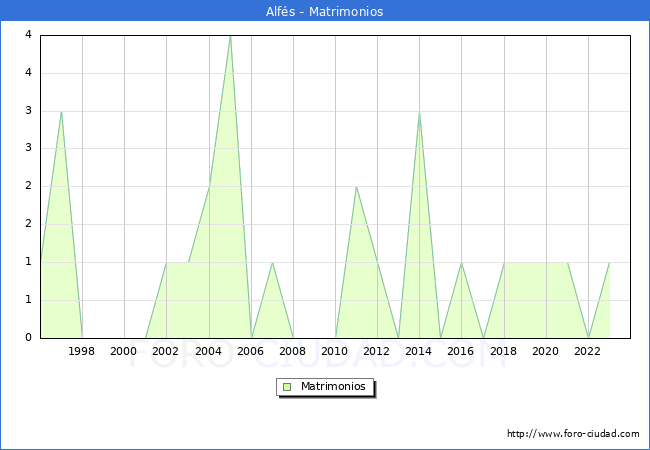Select the 2016 x-axis year label
Image resolution: width=650 pixels, height=450 pixels.
461,351
